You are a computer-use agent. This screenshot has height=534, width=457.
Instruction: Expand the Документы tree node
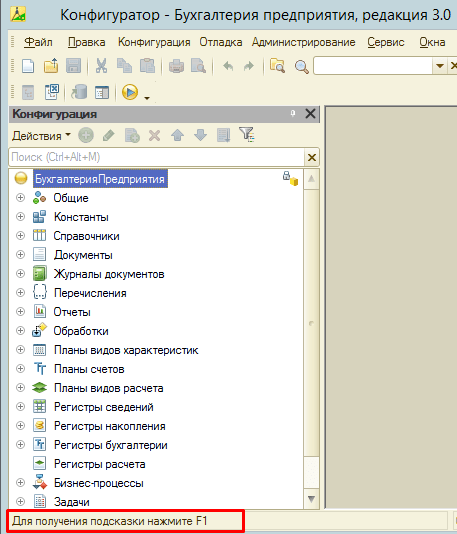[x=20, y=255]
